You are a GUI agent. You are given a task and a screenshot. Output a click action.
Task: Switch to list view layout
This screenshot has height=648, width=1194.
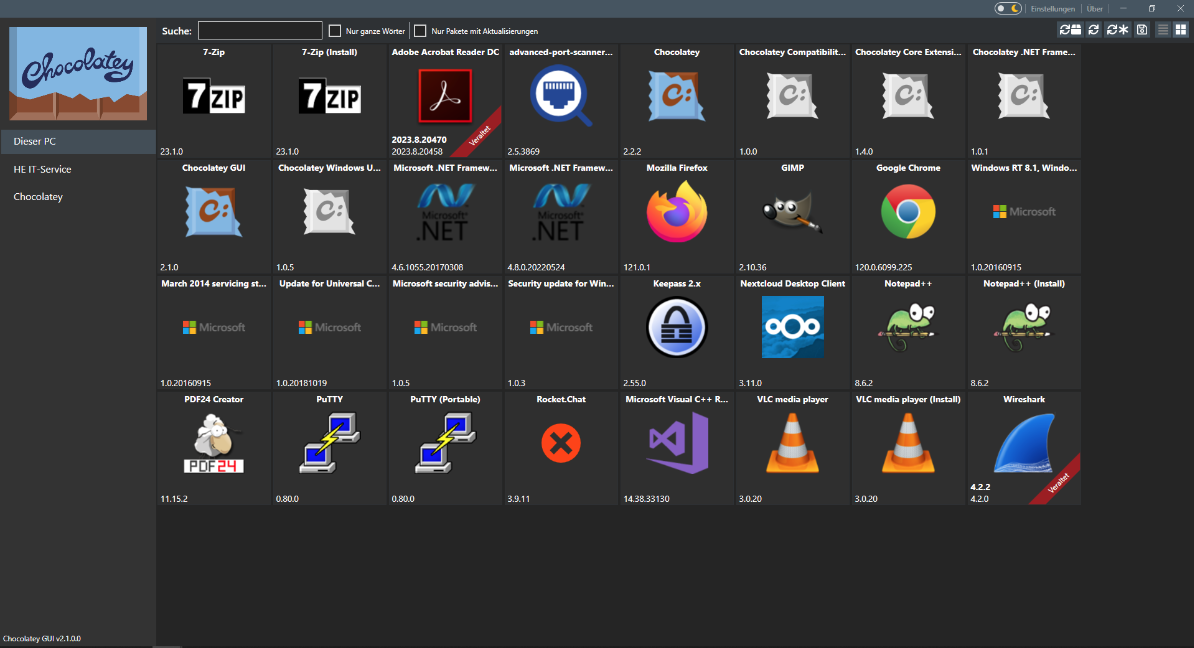point(1163,30)
